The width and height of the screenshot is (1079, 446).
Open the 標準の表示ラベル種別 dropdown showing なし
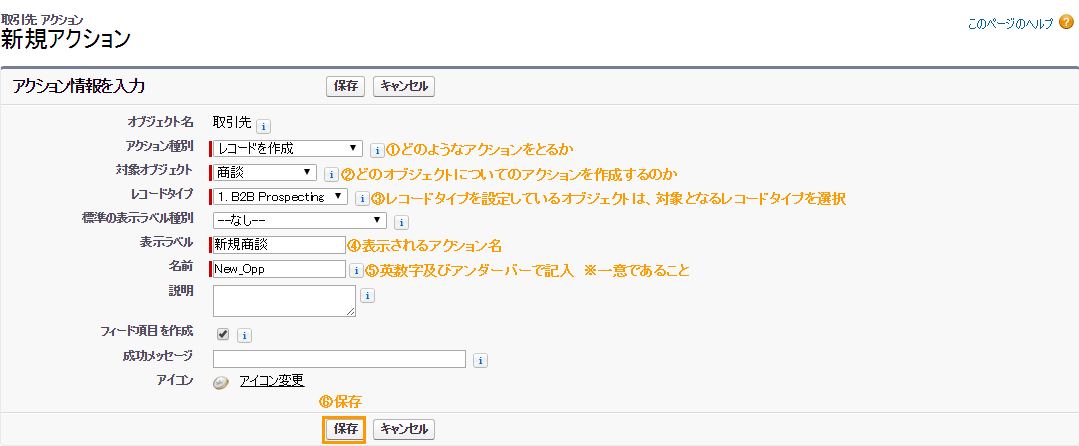(299, 220)
